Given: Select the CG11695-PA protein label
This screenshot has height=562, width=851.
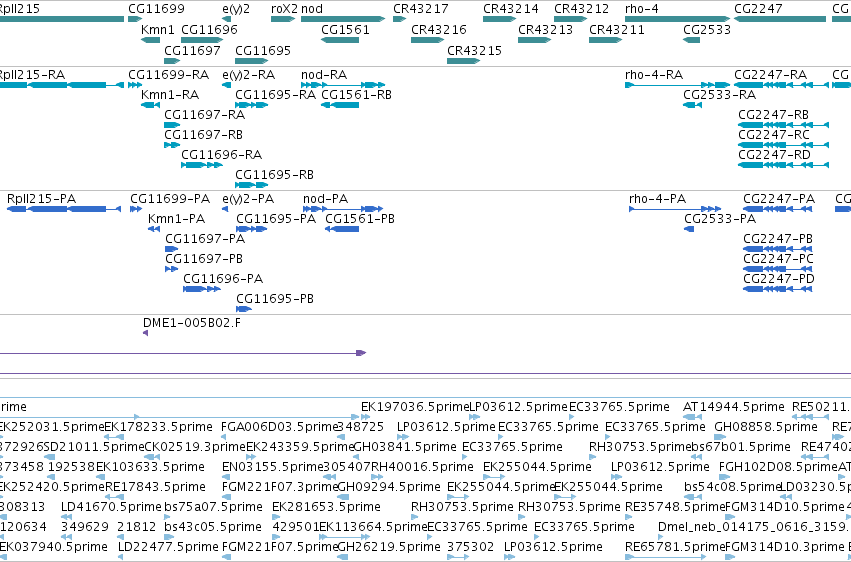Looking at the screenshot, I should [276, 219].
